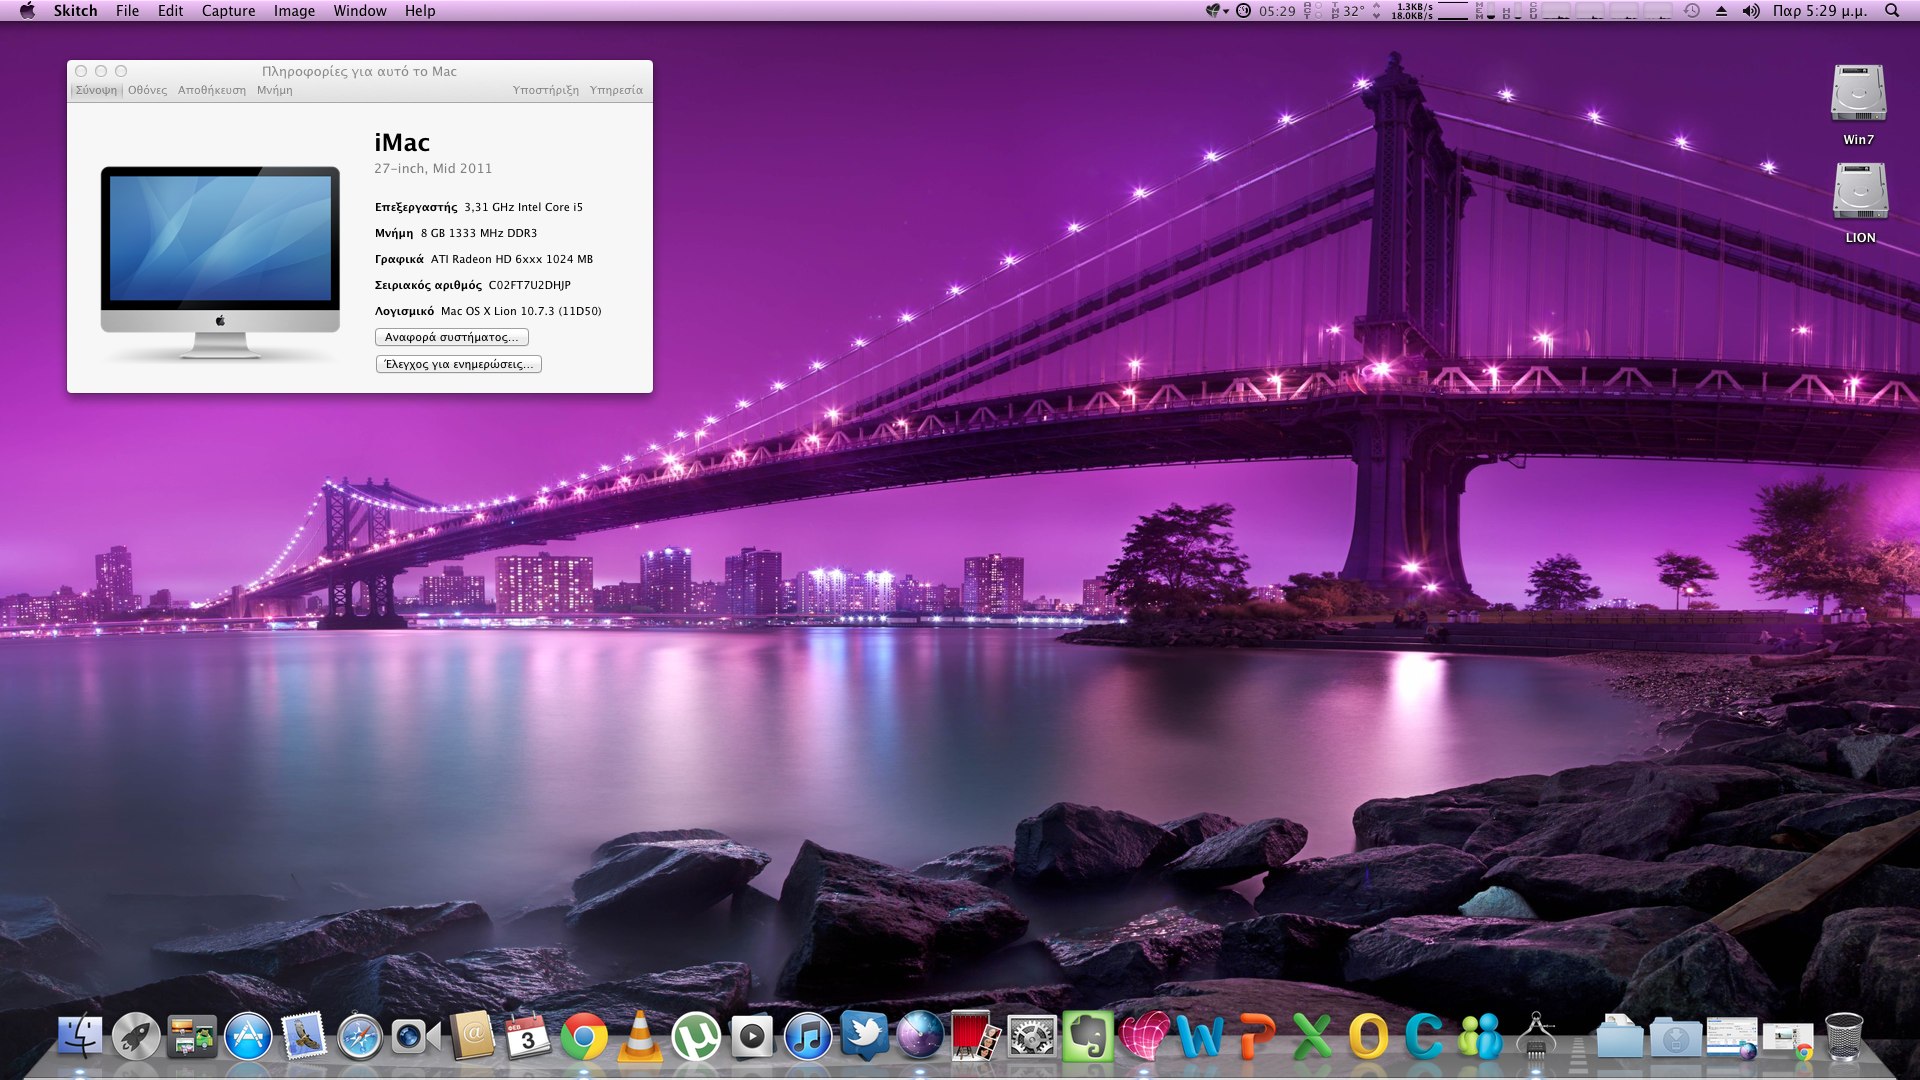Open Microsoft Outlook in the dock

tap(1368, 1037)
